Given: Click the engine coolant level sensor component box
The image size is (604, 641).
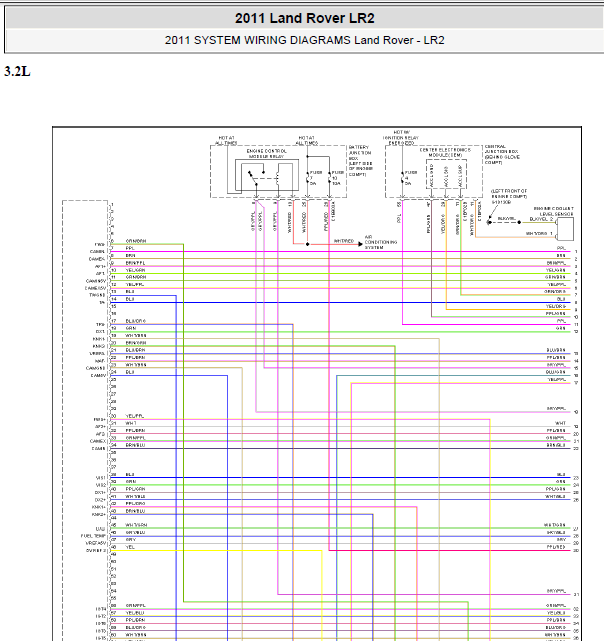Looking at the screenshot, I should 565,229.
